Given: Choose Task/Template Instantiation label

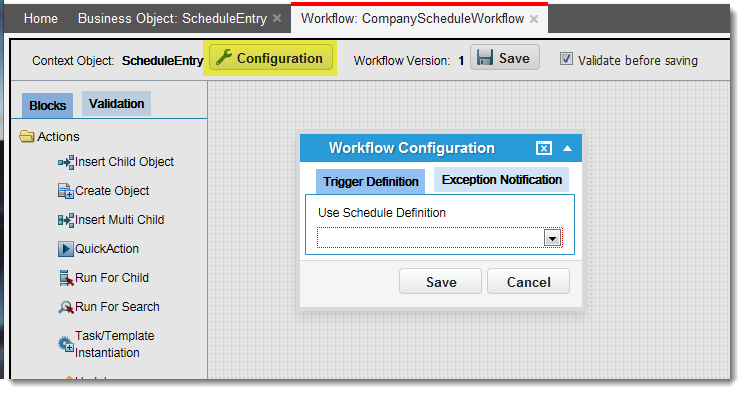Looking at the screenshot, I should [115, 344].
